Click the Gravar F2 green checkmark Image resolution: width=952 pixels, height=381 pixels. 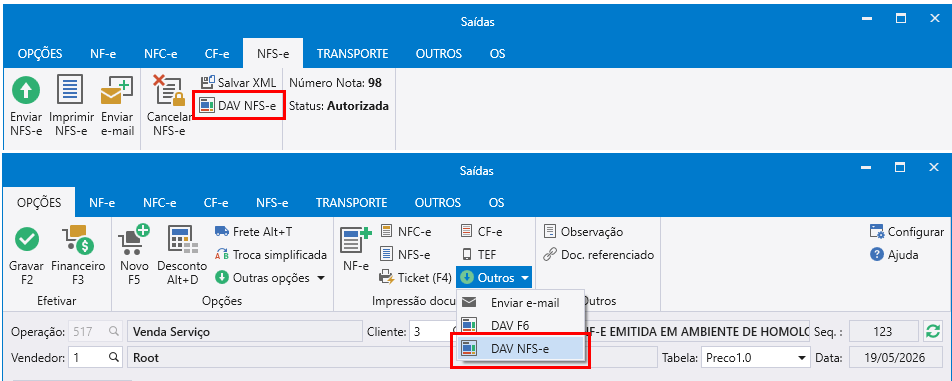coord(27,240)
